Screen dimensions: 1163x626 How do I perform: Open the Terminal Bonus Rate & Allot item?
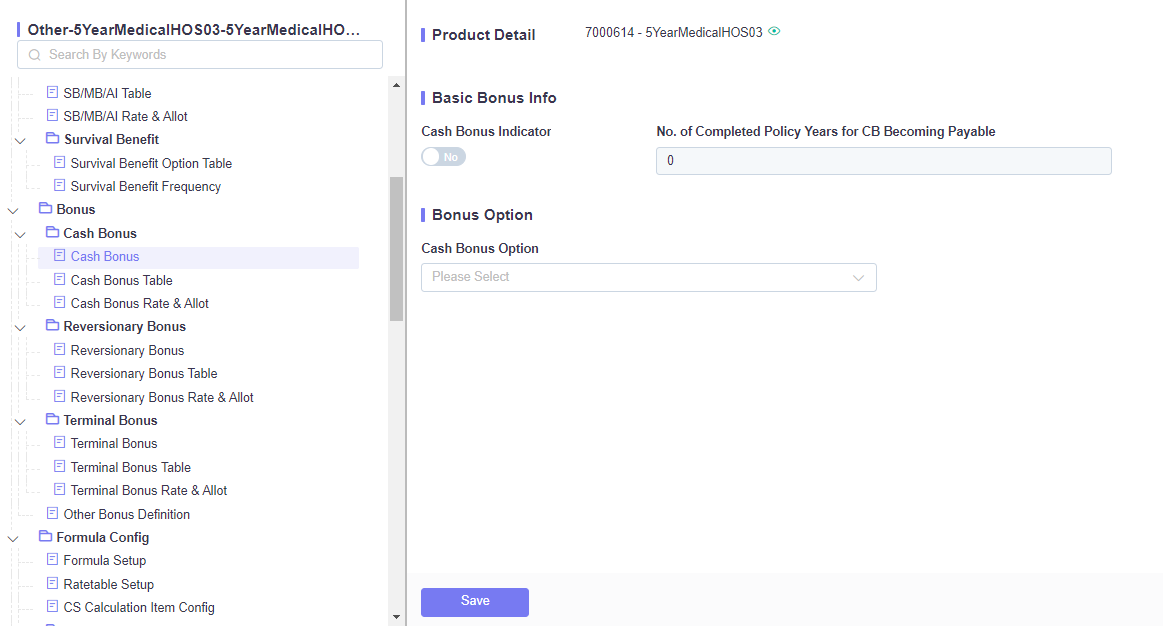point(148,491)
